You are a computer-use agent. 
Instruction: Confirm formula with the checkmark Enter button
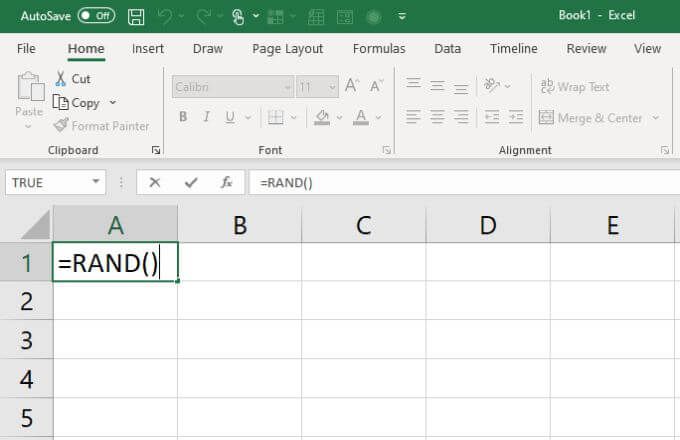point(191,183)
